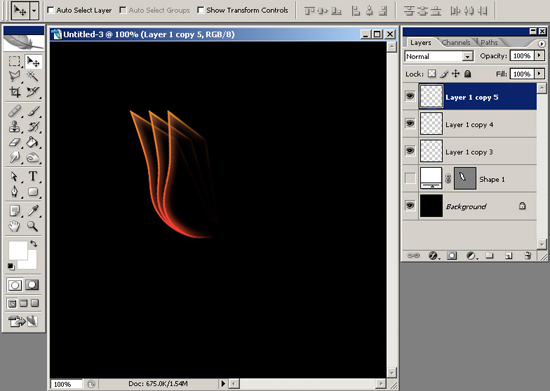
Task: Select the Eyedropper tool
Action: click(x=33, y=211)
